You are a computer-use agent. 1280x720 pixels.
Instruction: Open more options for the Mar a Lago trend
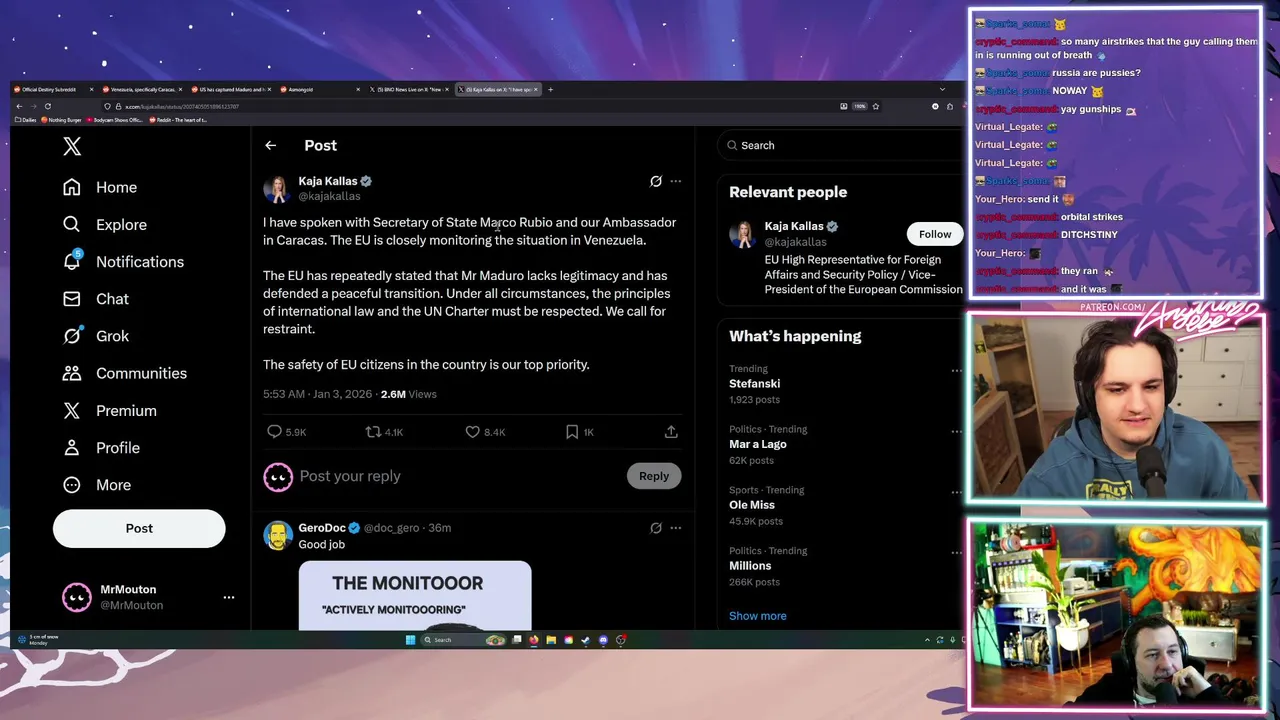click(x=956, y=431)
